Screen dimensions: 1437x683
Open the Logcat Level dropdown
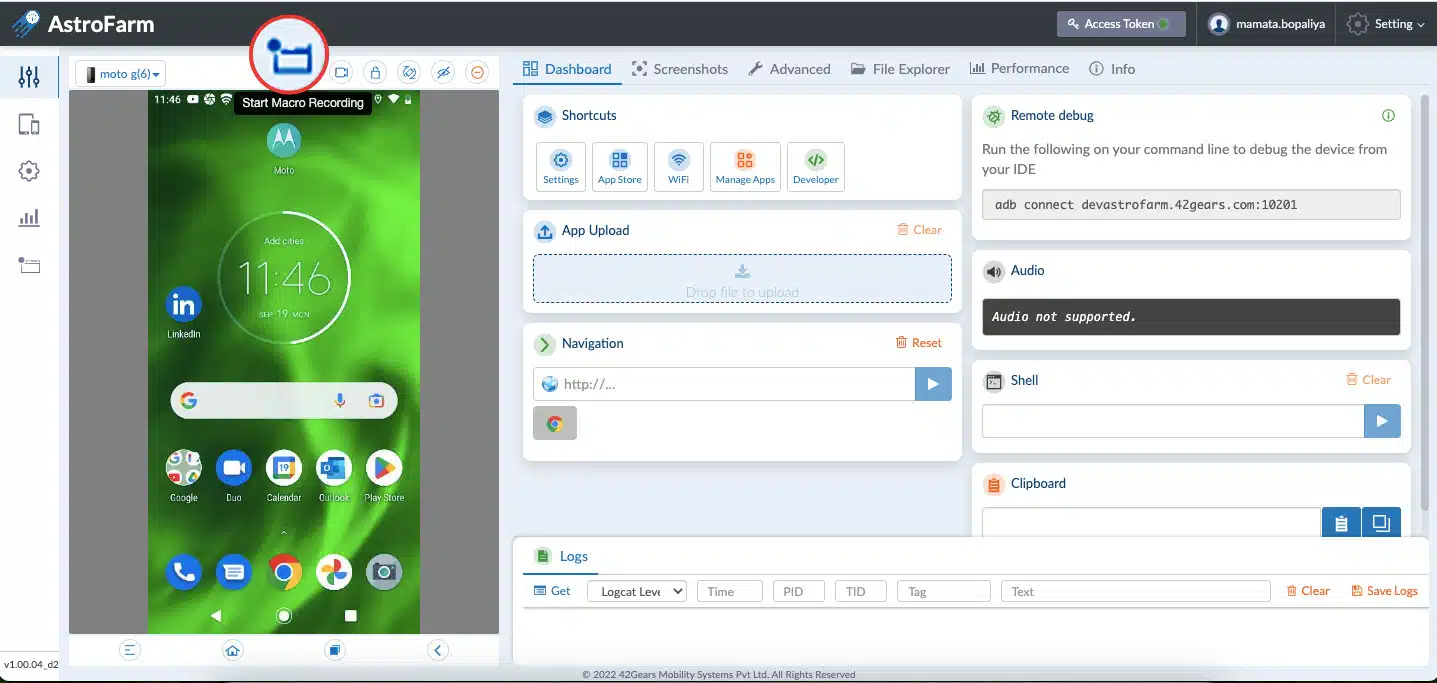(x=637, y=591)
